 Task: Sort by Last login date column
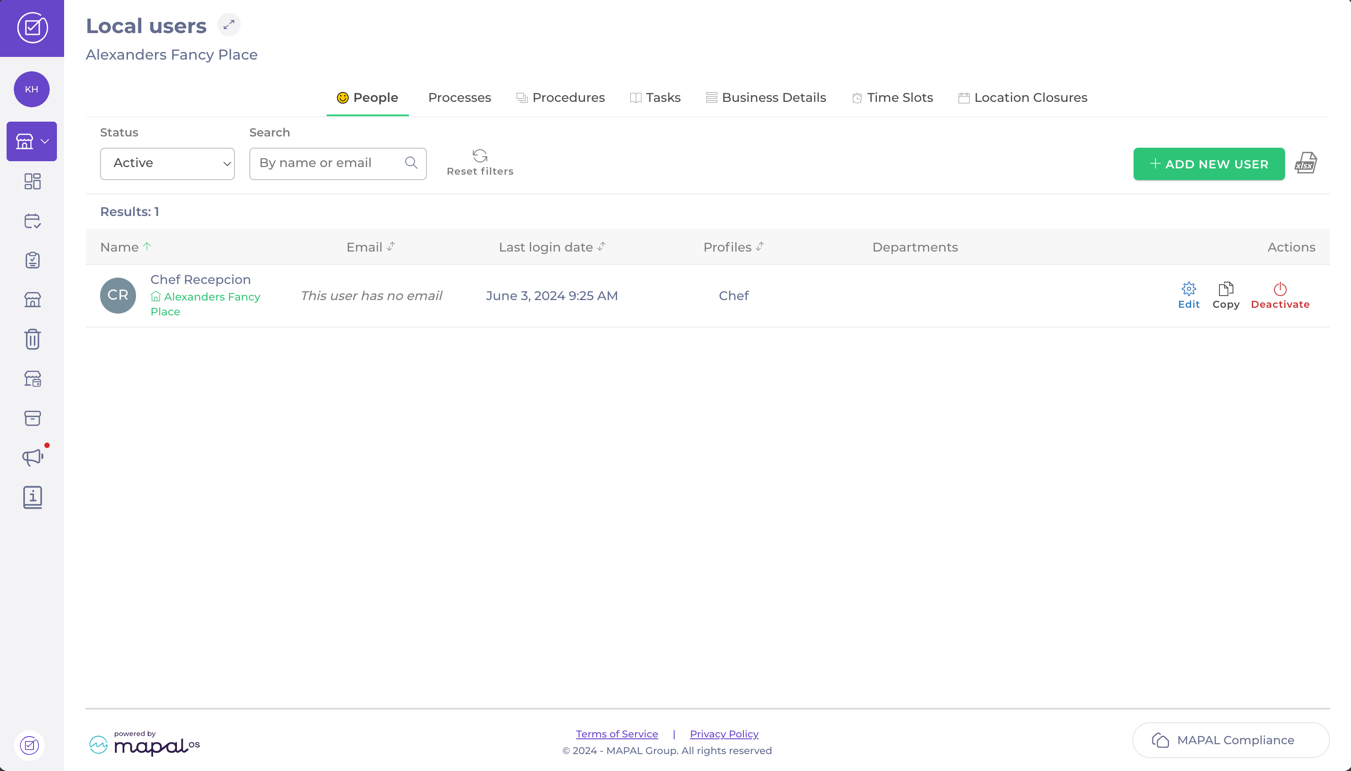(x=552, y=247)
